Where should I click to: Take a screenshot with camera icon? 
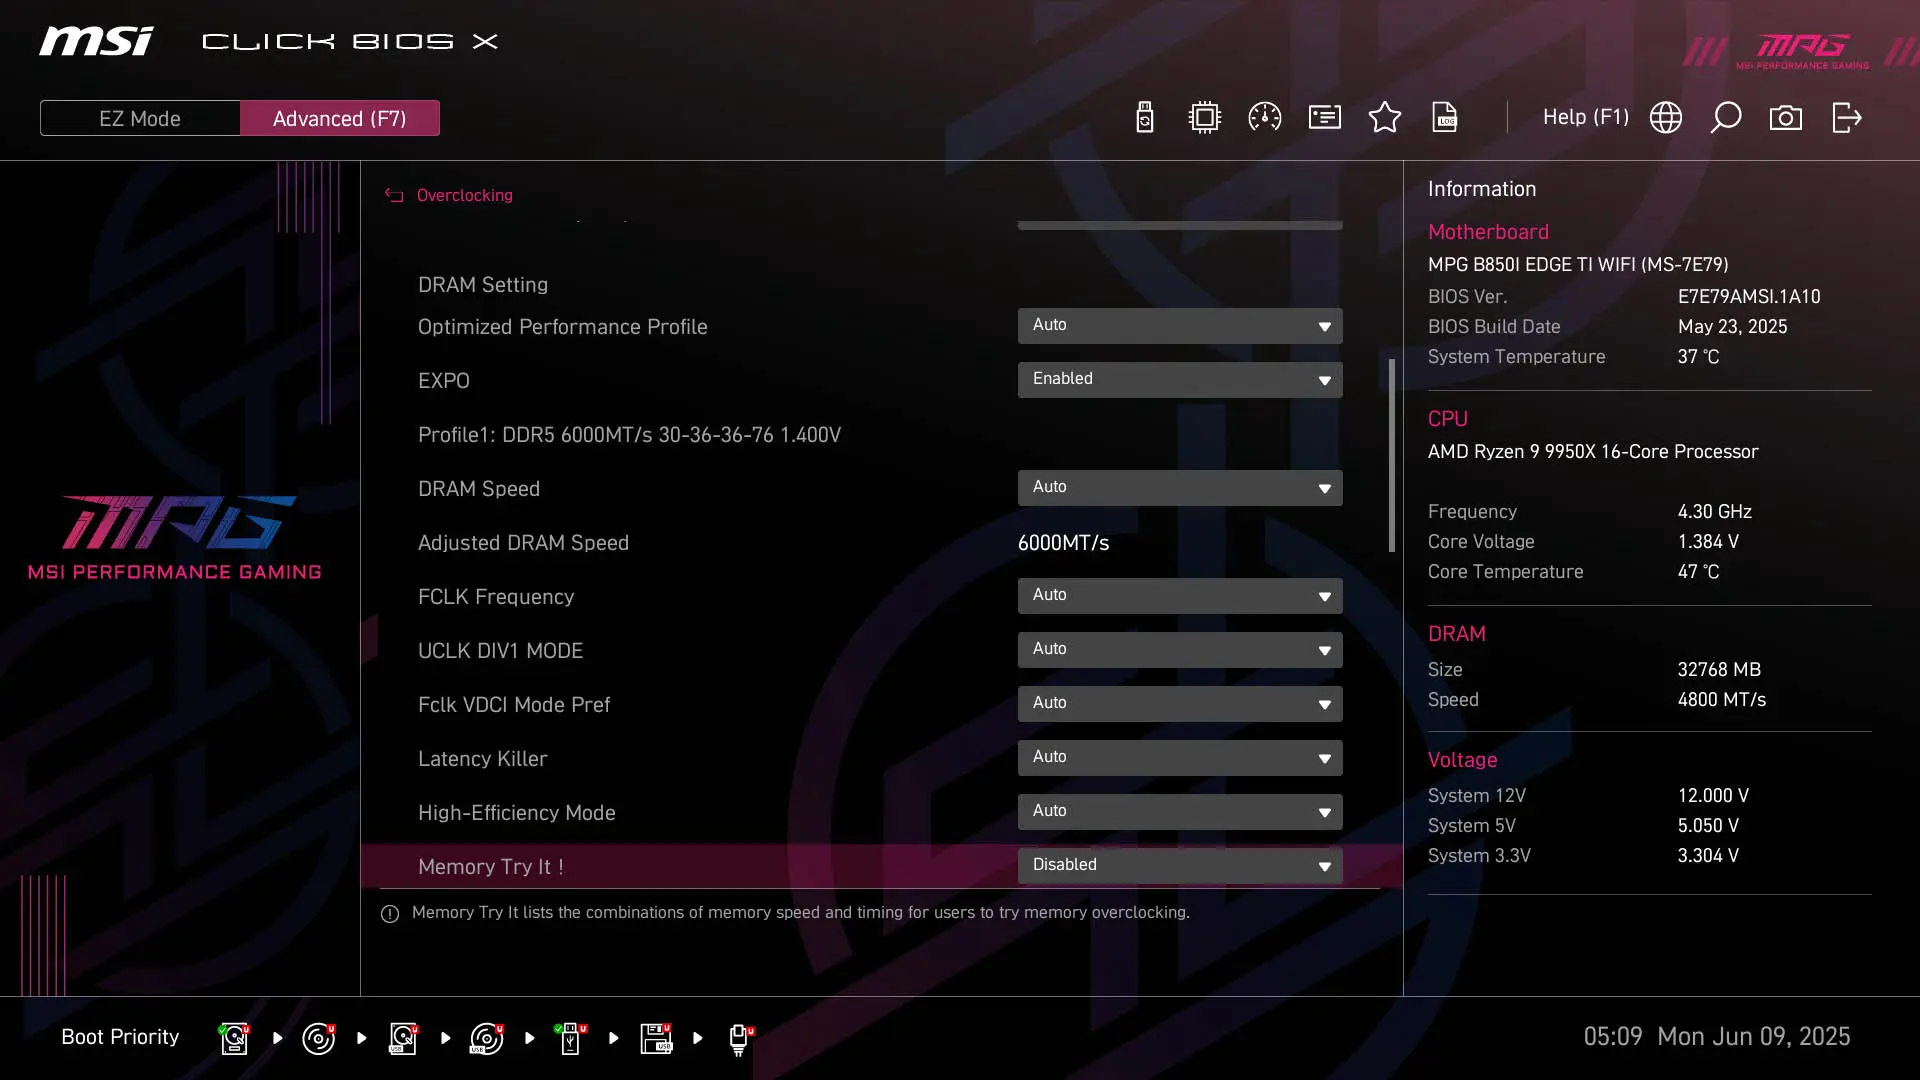tap(1786, 118)
